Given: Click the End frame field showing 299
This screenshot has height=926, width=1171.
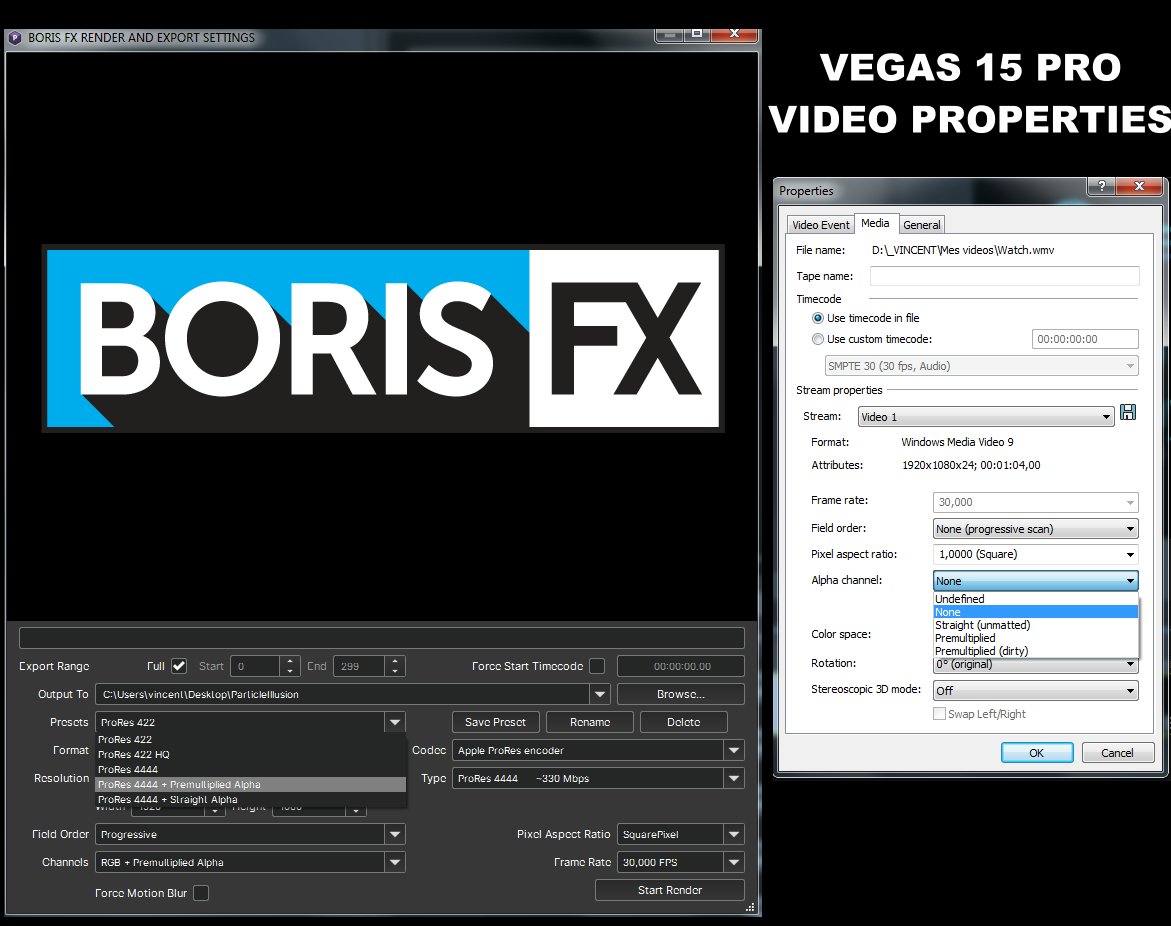Looking at the screenshot, I should (x=359, y=666).
